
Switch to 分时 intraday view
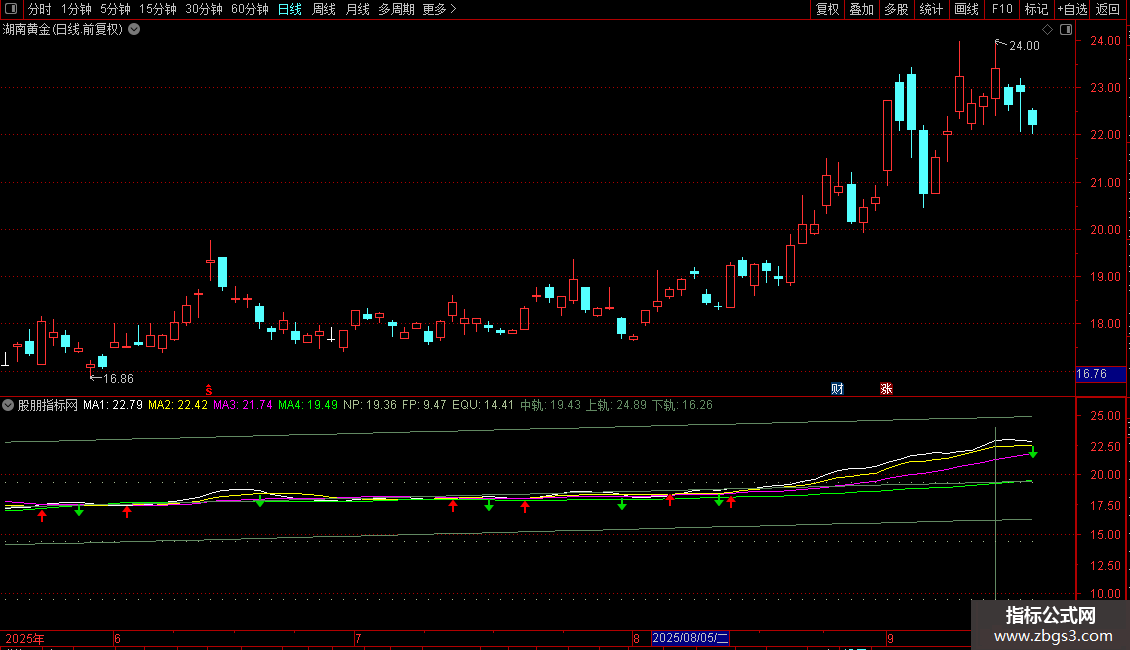pyautogui.click(x=40, y=9)
